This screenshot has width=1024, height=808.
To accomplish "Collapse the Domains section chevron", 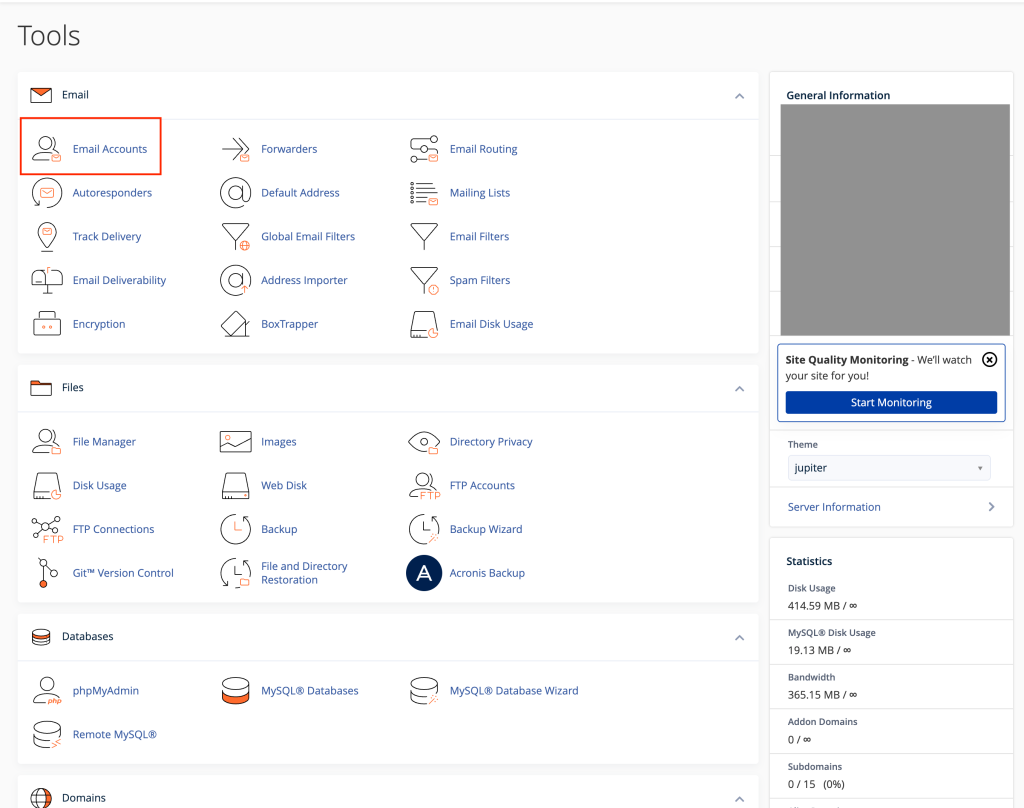I will (x=739, y=799).
